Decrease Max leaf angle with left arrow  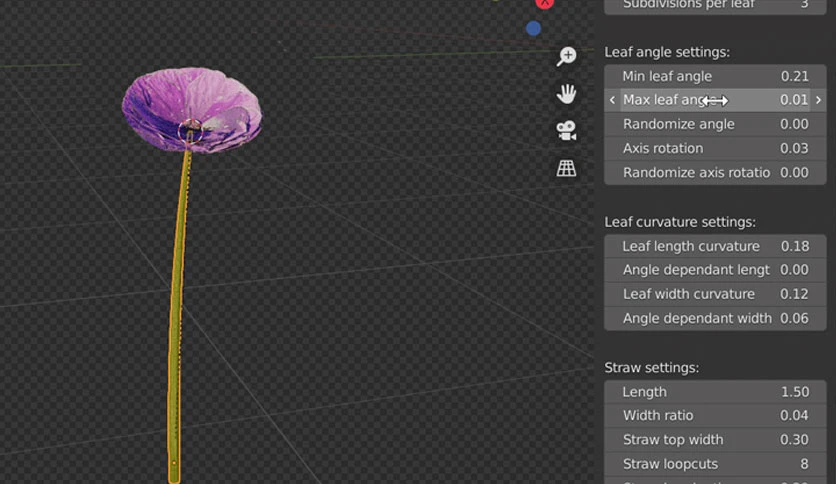612,100
